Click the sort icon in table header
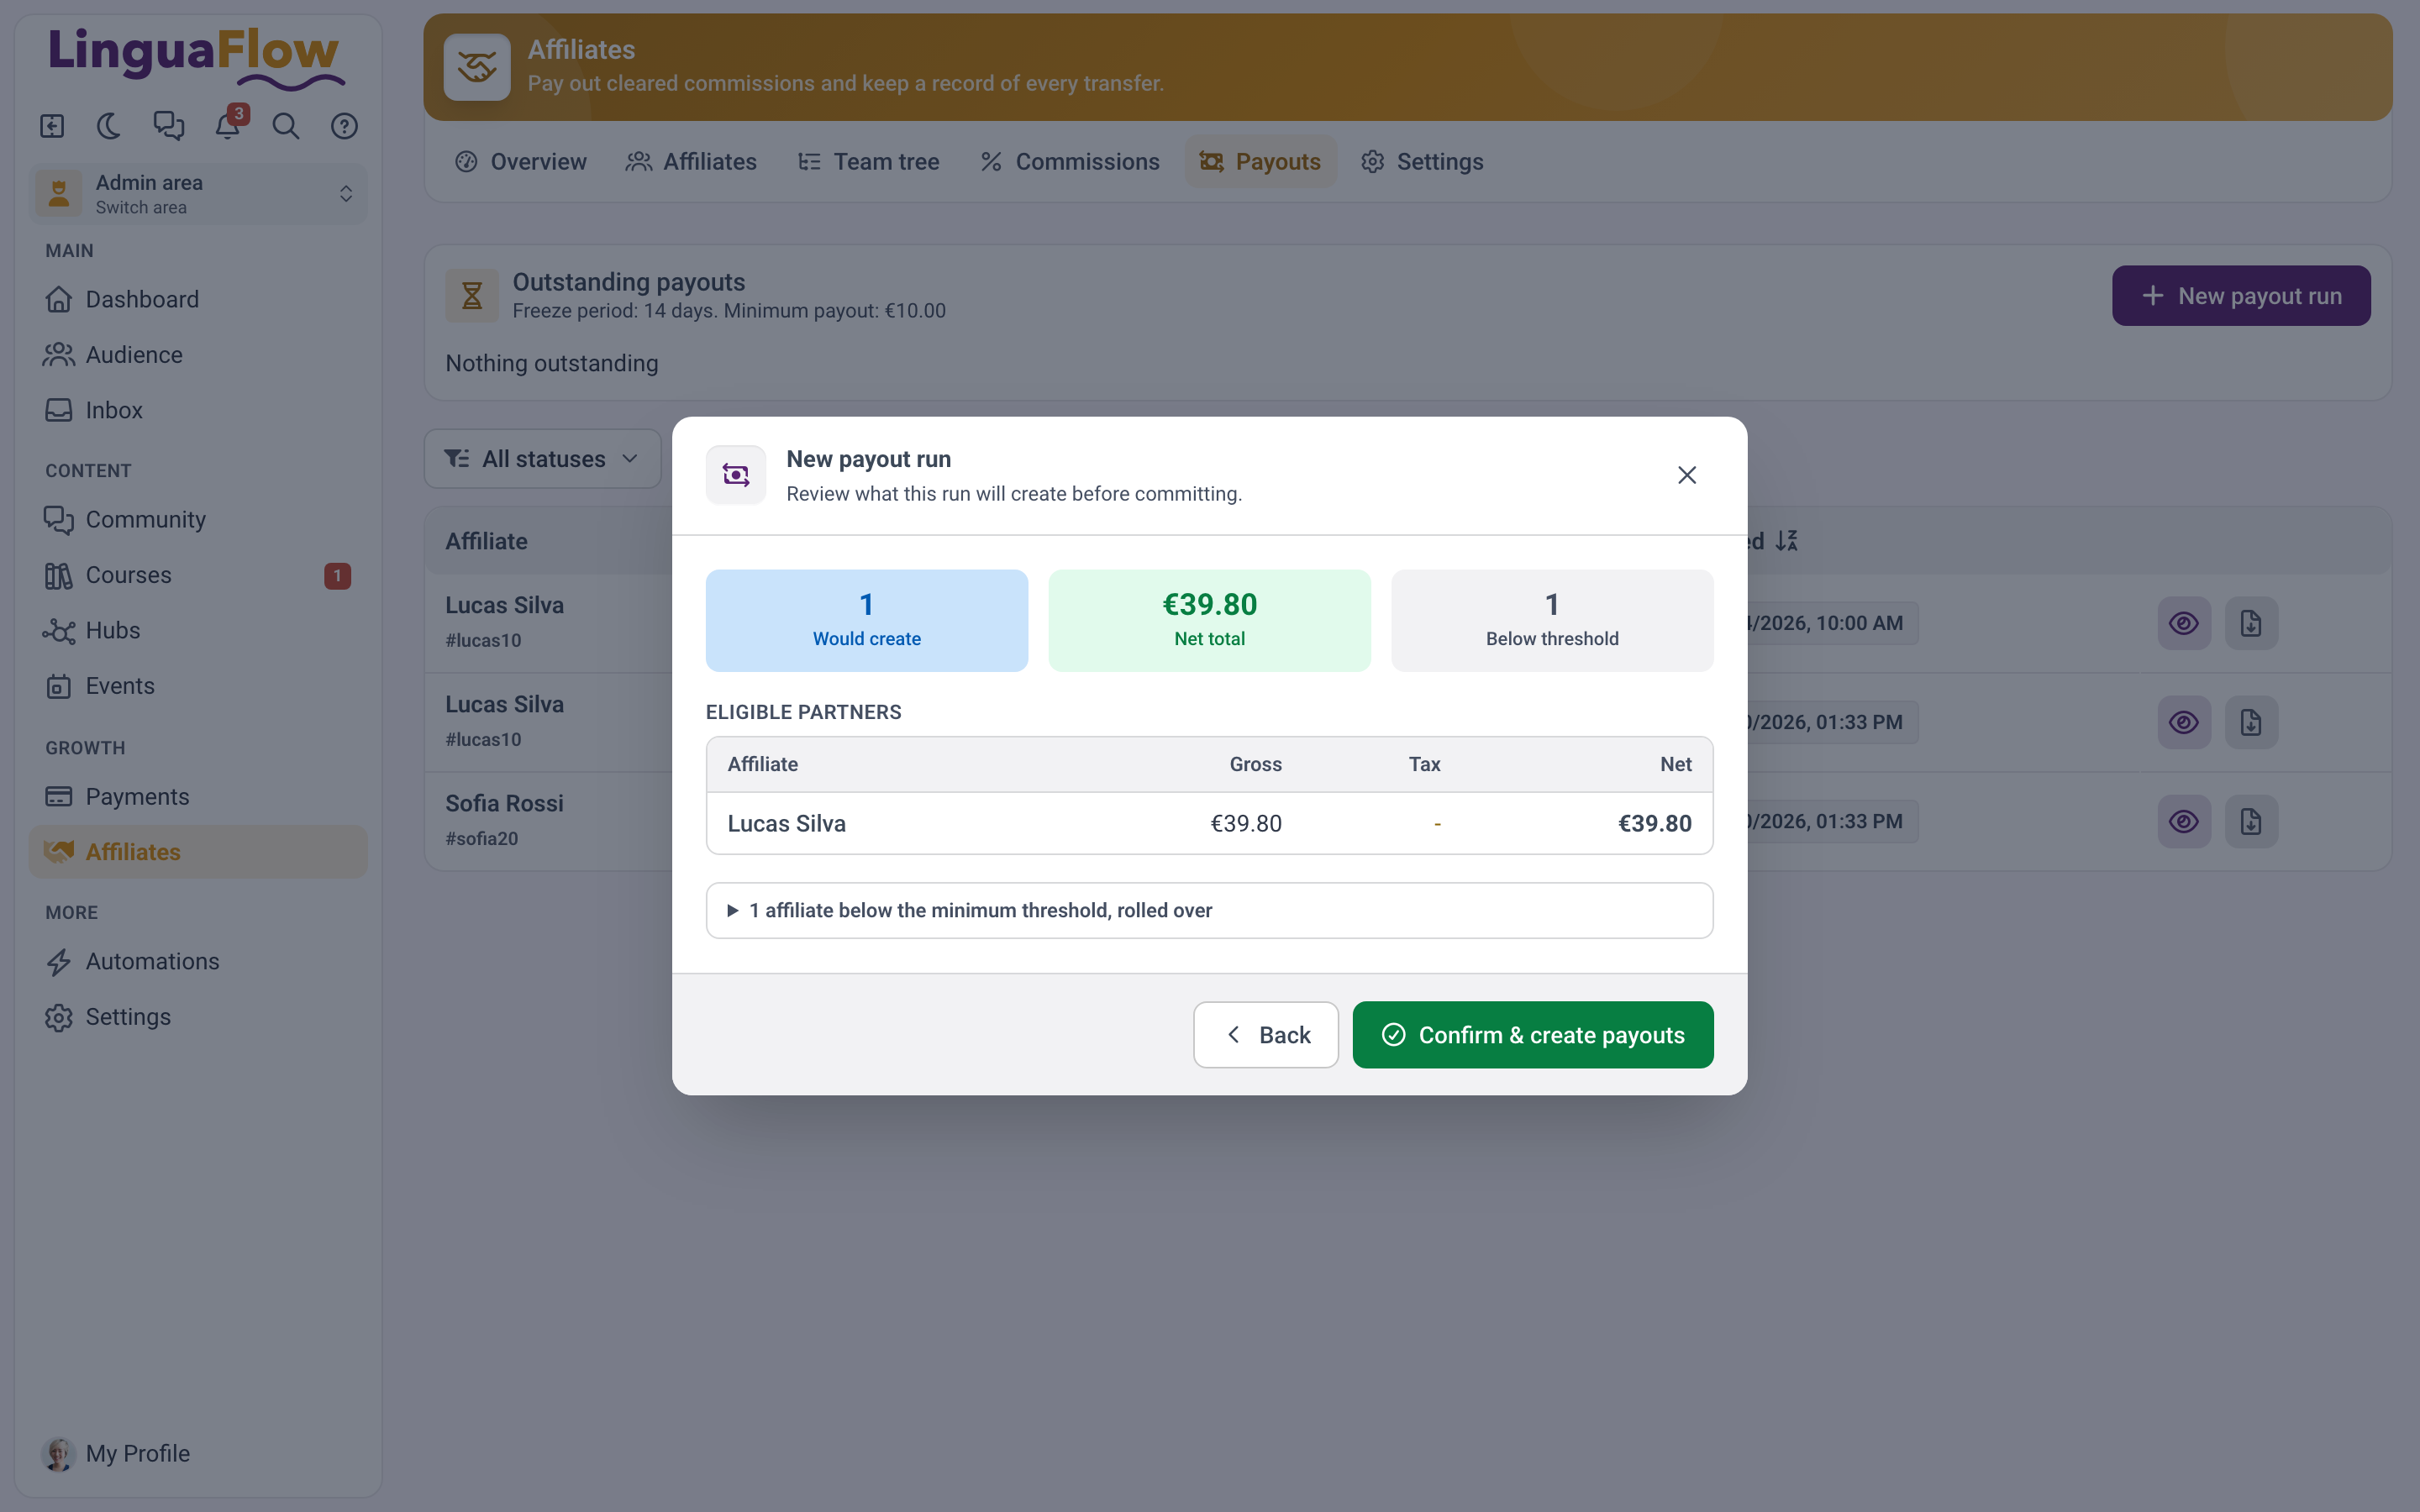Viewport: 2420px width, 1512px height. point(1786,541)
